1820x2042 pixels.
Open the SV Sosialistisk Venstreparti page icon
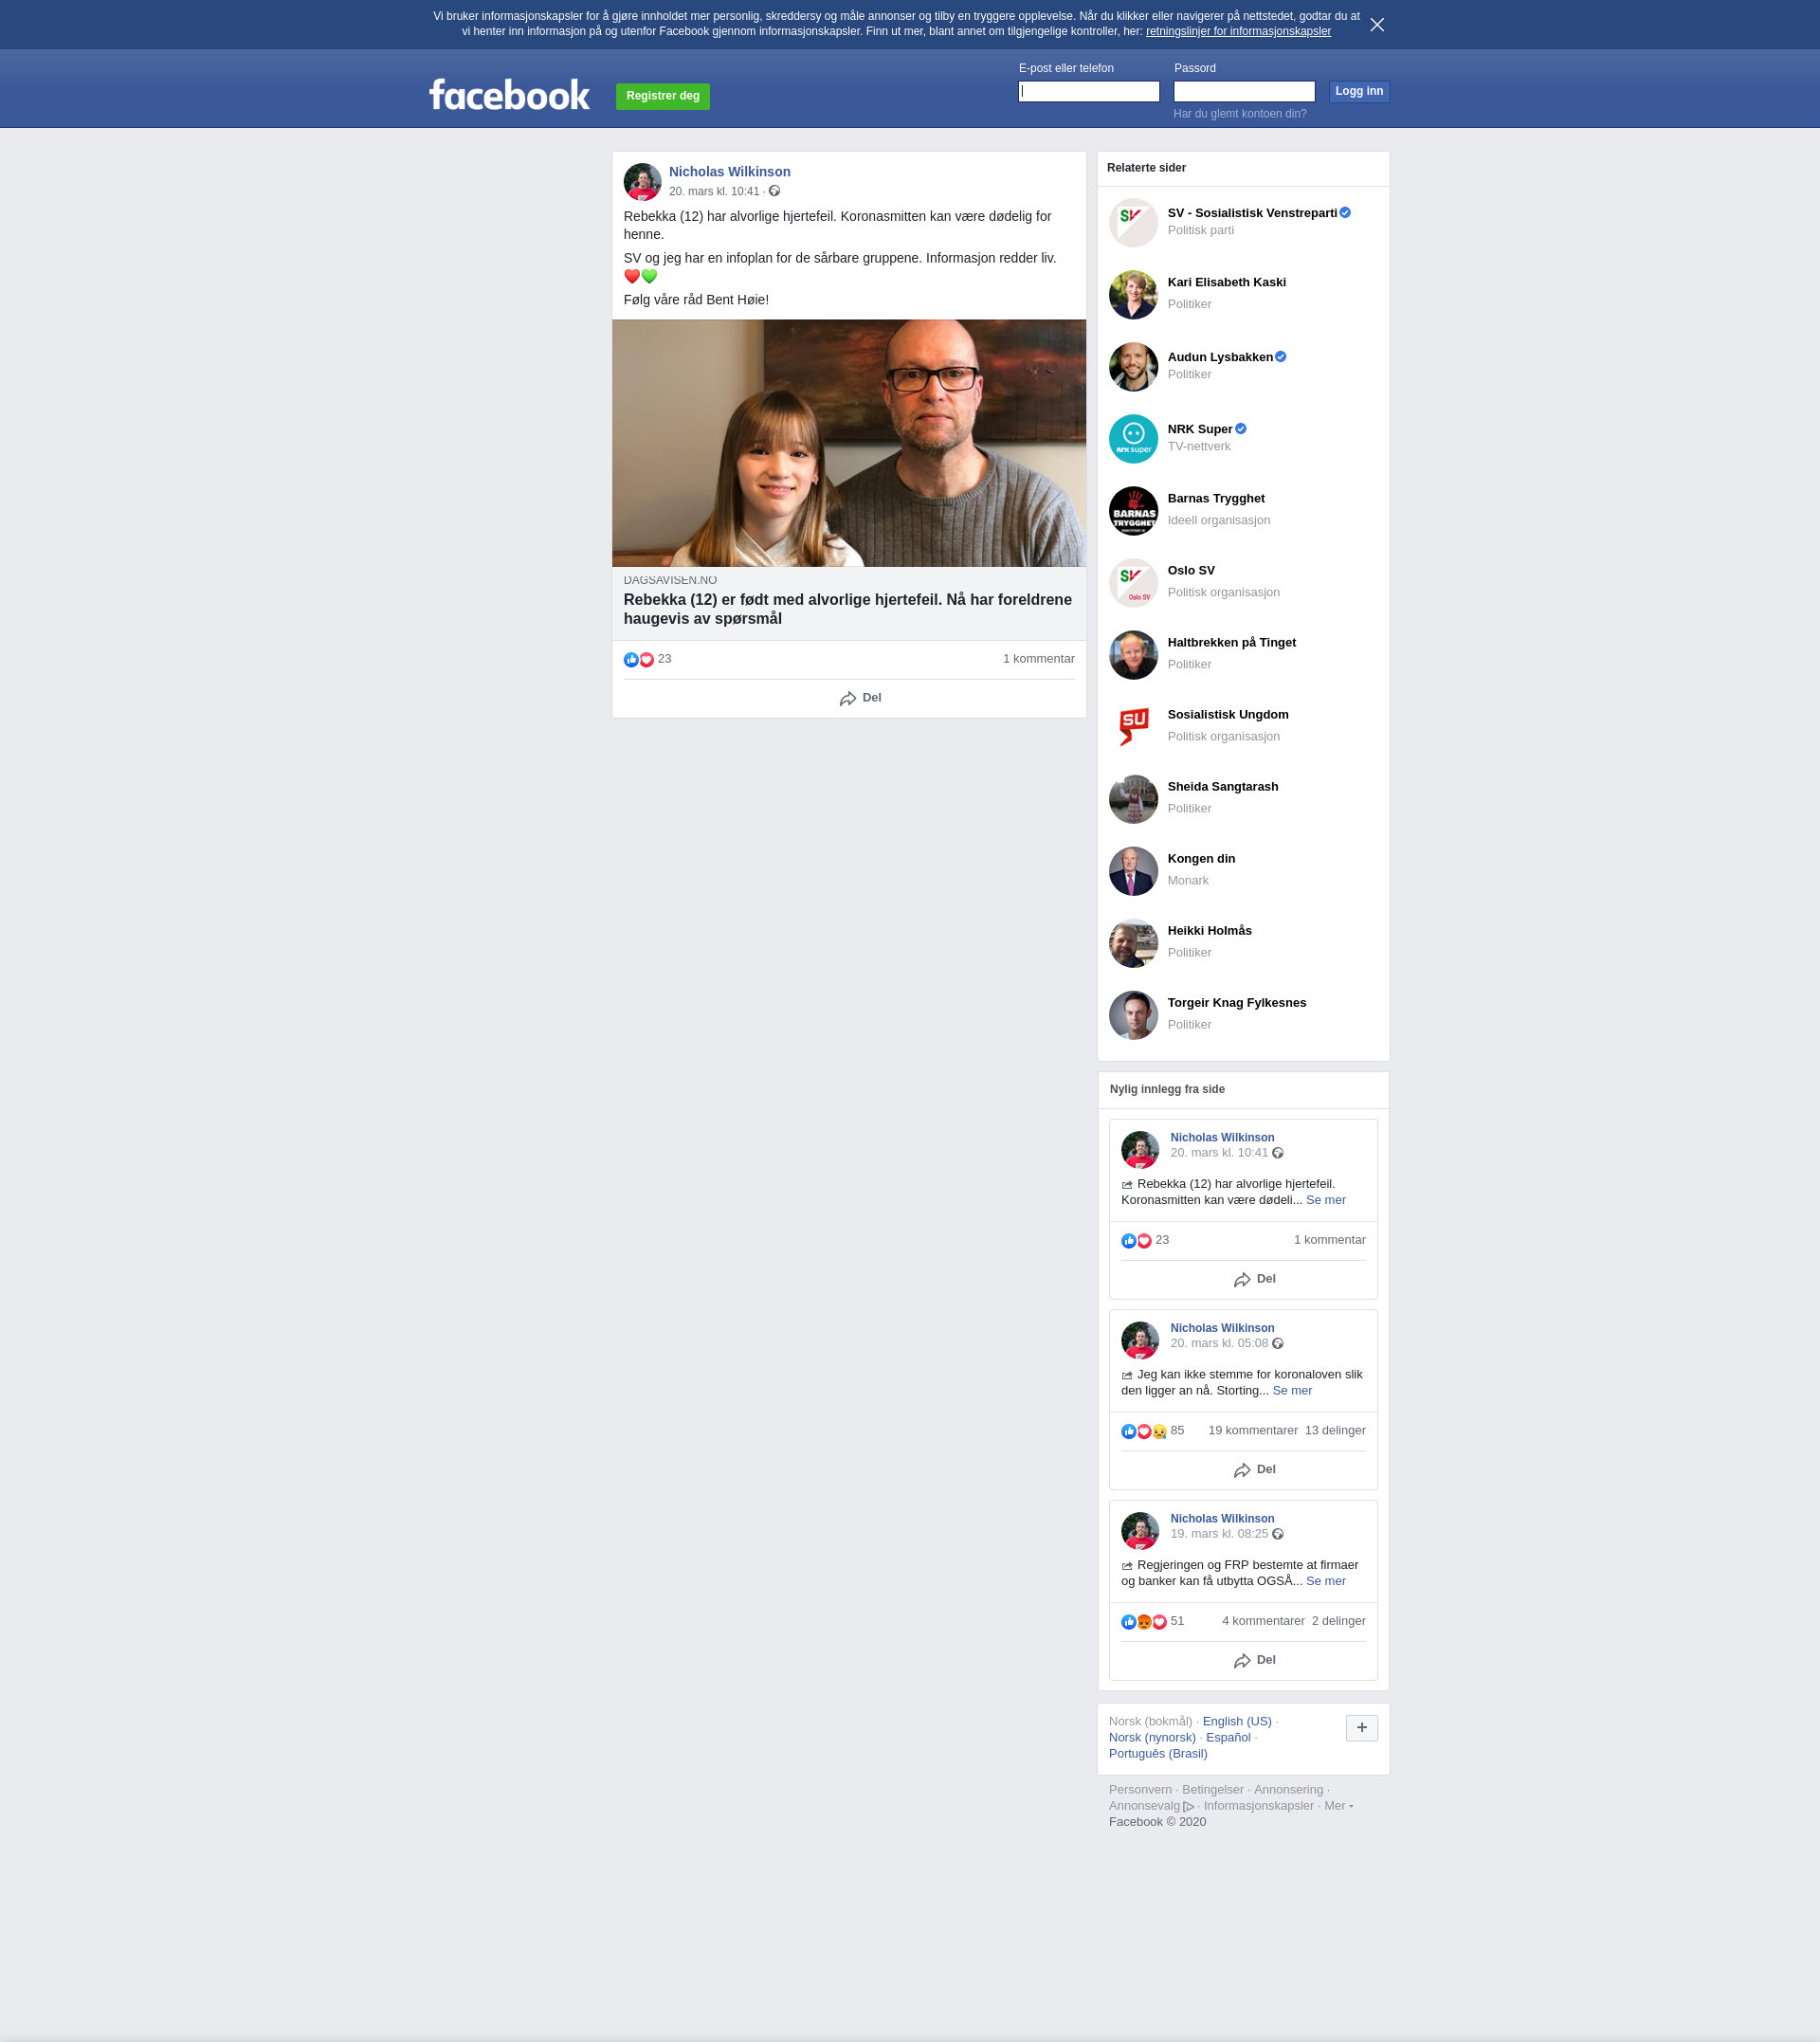point(1133,223)
